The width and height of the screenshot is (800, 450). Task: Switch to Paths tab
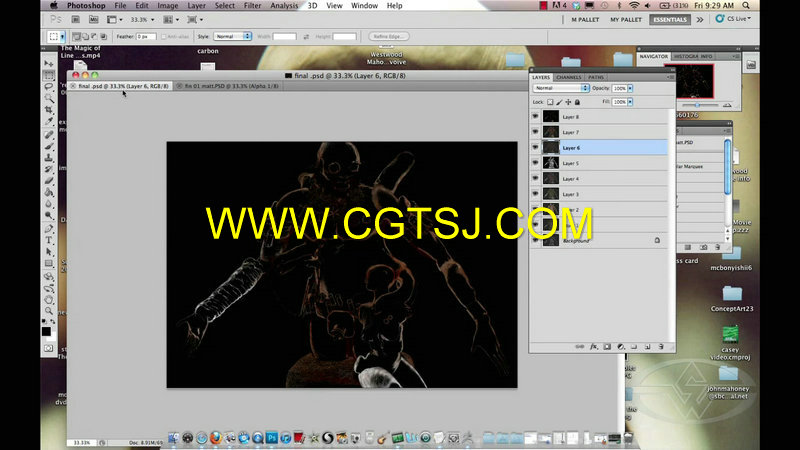click(x=596, y=77)
